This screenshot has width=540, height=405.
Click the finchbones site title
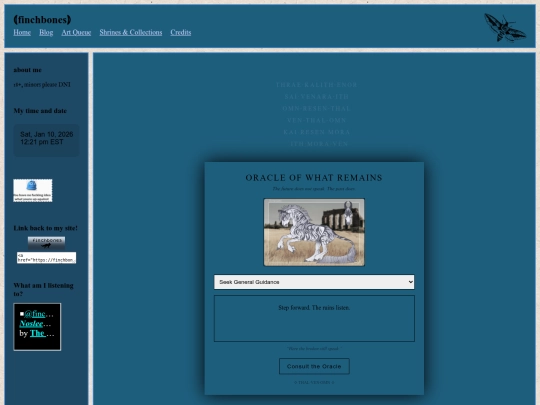42,20
